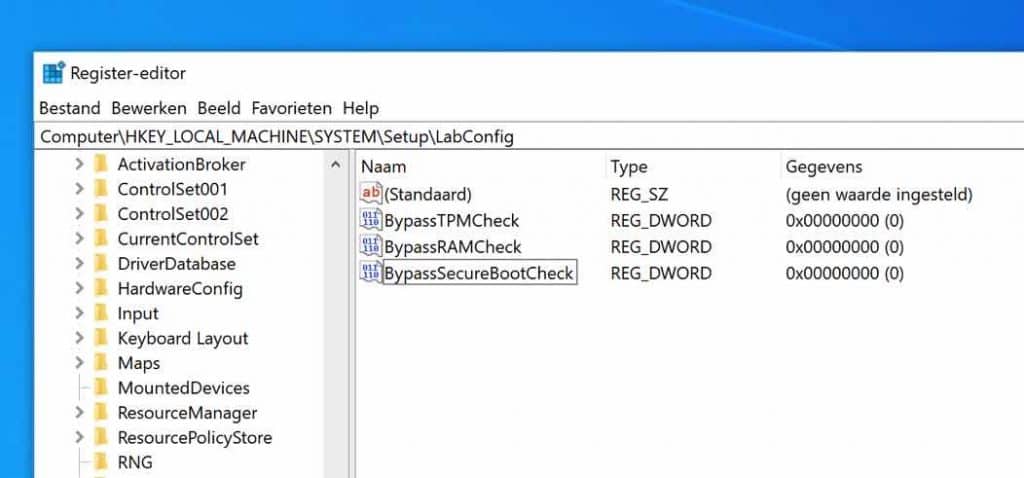The height and width of the screenshot is (478, 1024).
Task: Select the ResourcePolicyStore tree item
Action: [195, 438]
